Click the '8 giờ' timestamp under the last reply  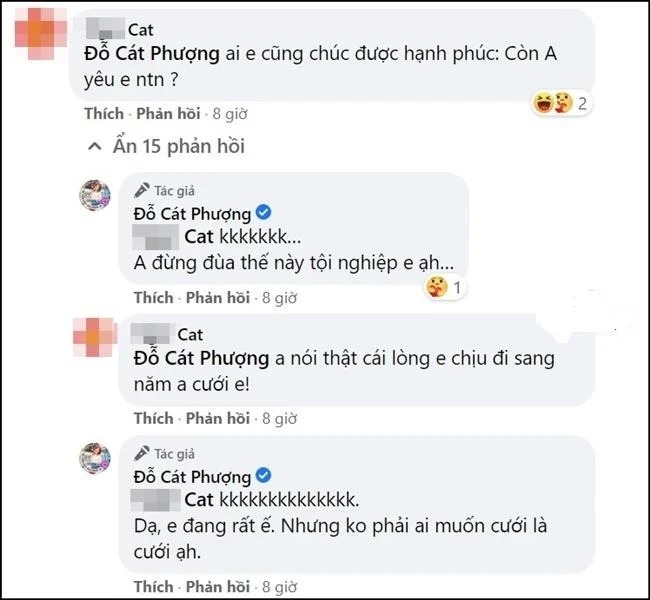279,587
